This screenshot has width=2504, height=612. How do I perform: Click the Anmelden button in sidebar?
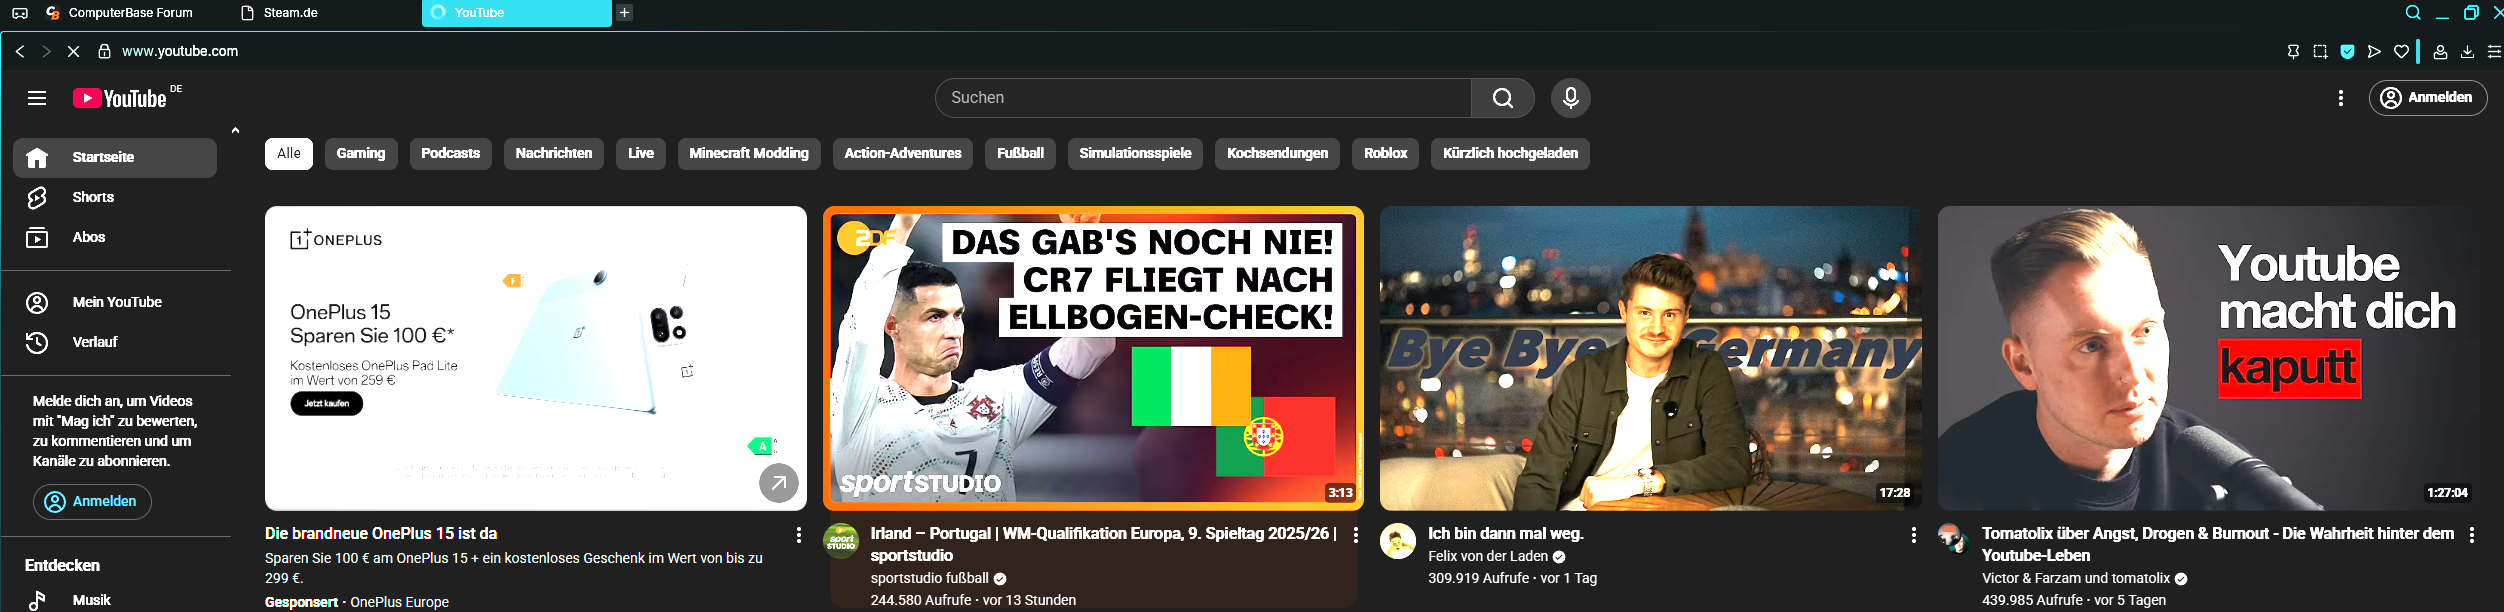[x=92, y=502]
